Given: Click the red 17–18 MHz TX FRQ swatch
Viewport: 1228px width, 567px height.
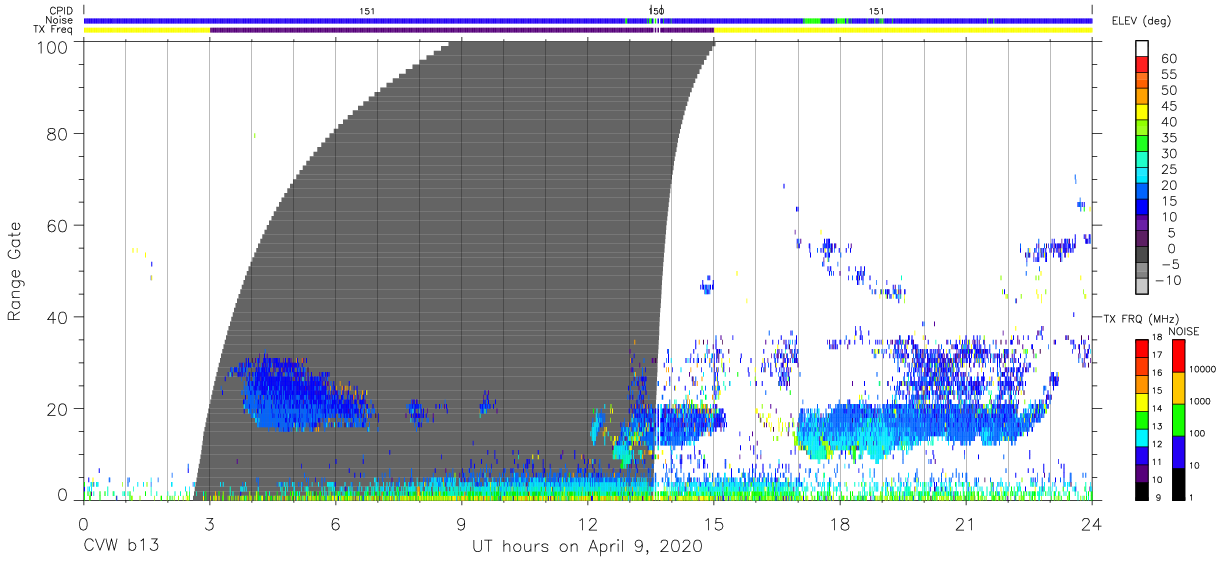Looking at the screenshot, I should coord(1142,347).
